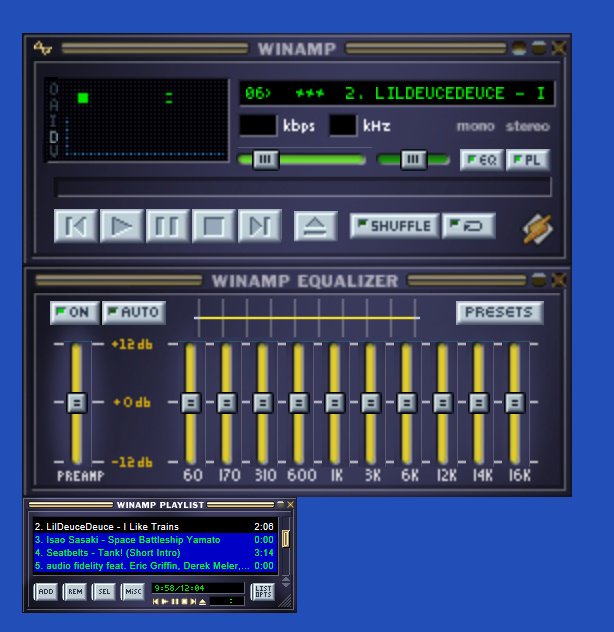Click the scrolling song title display
Screen dimensions: 614x632
tap(397, 94)
